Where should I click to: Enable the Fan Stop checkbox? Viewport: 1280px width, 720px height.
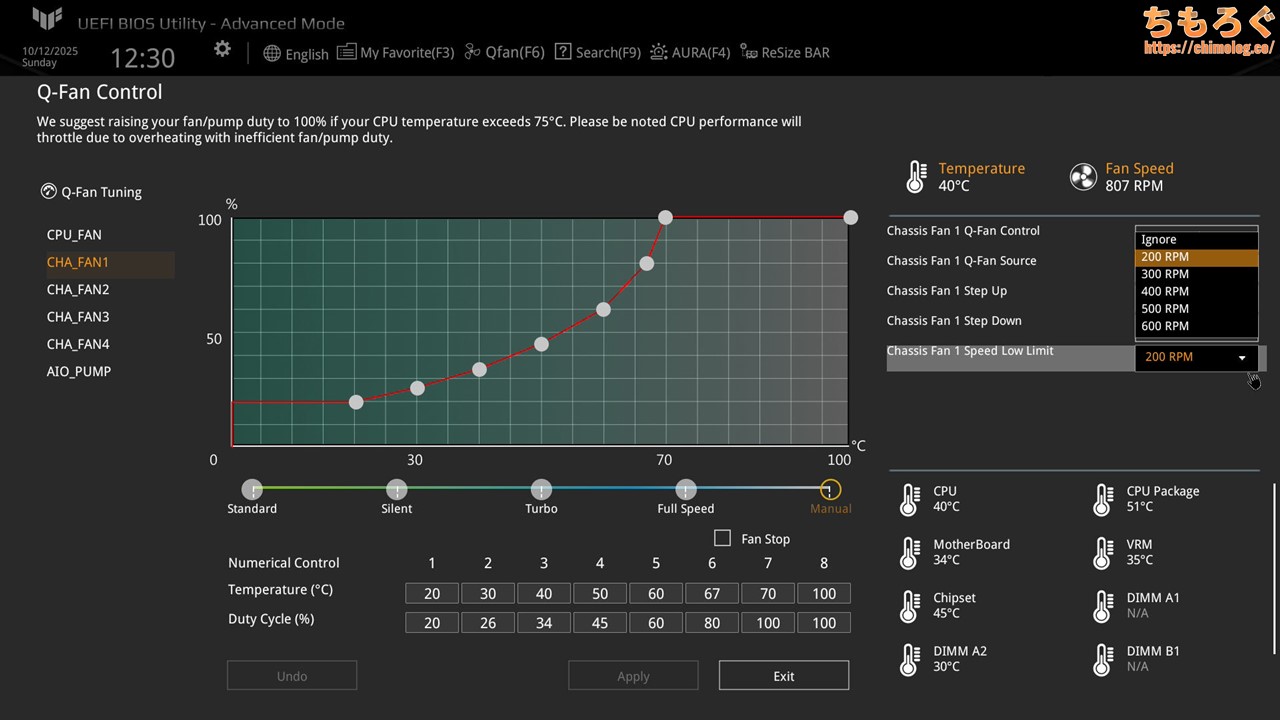722,538
